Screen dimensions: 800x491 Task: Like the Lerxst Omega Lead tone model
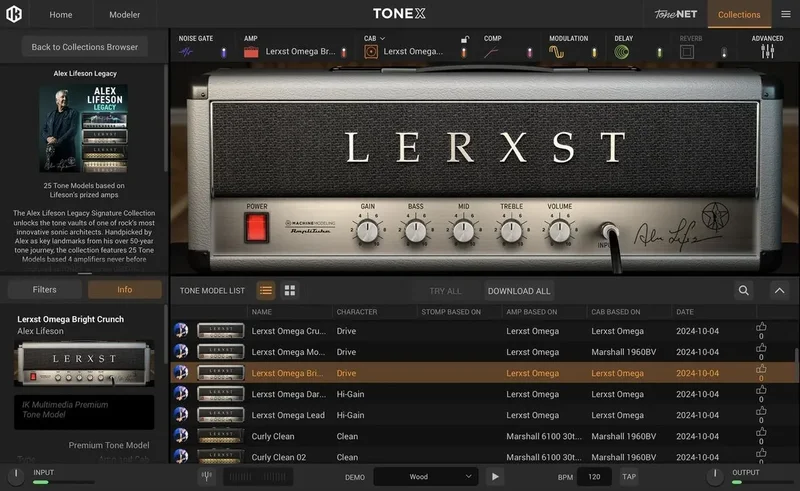coord(761,411)
